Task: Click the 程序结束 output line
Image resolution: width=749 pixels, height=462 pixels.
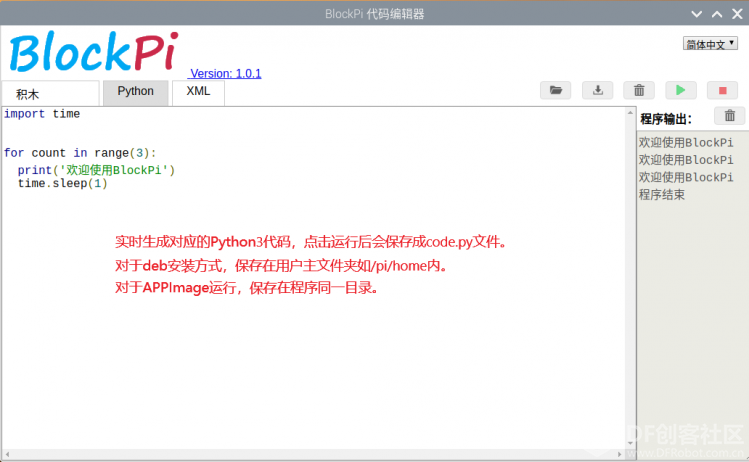Action: click(x=662, y=194)
